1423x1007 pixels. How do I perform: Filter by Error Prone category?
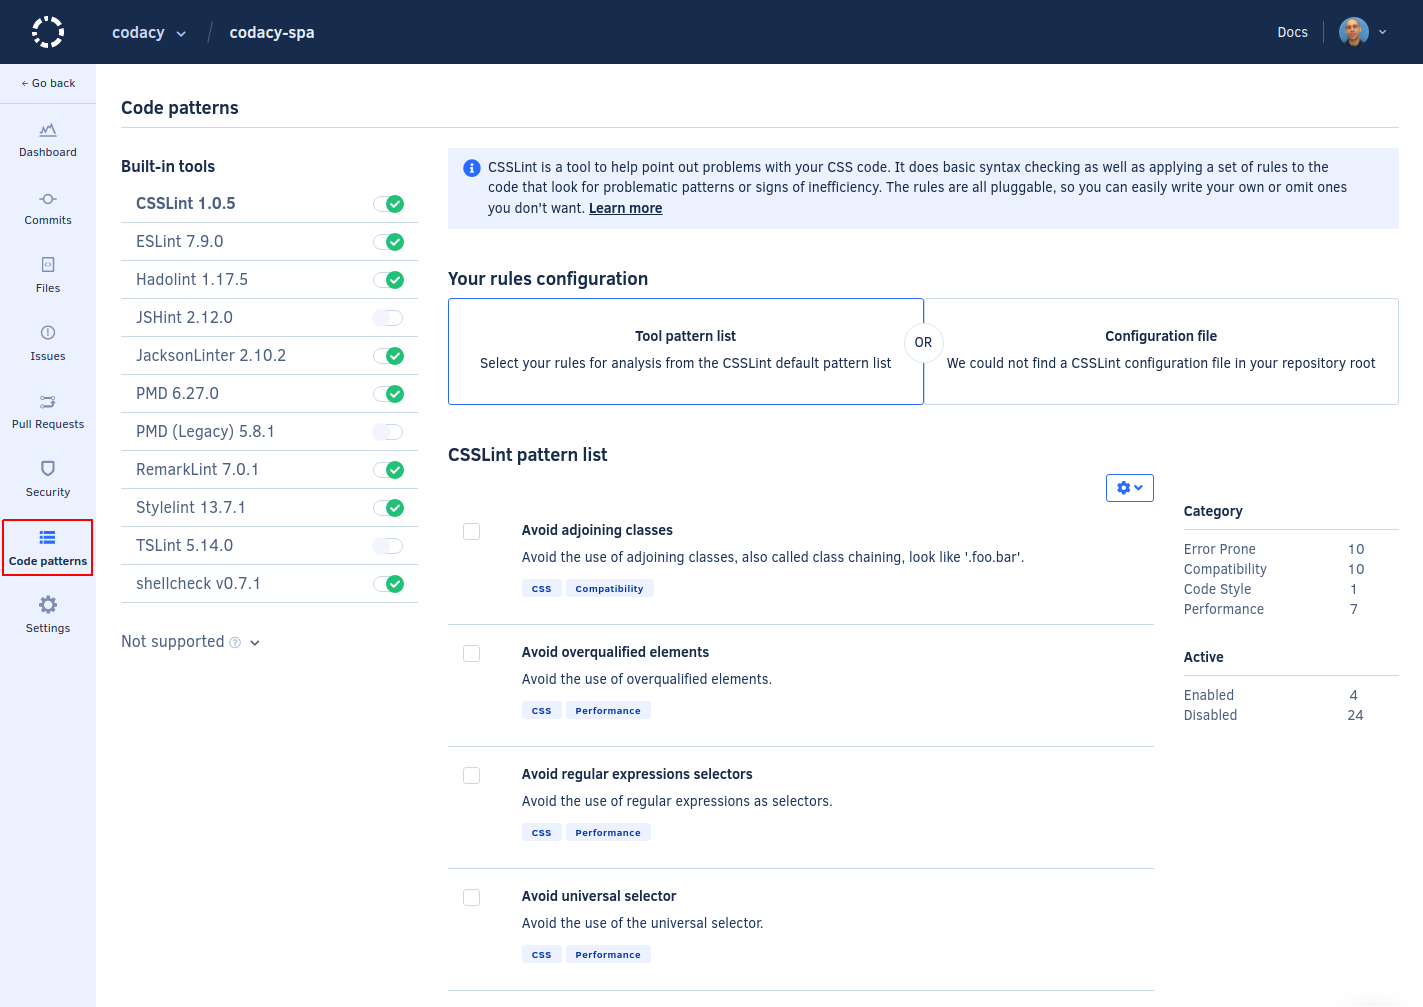point(1219,549)
